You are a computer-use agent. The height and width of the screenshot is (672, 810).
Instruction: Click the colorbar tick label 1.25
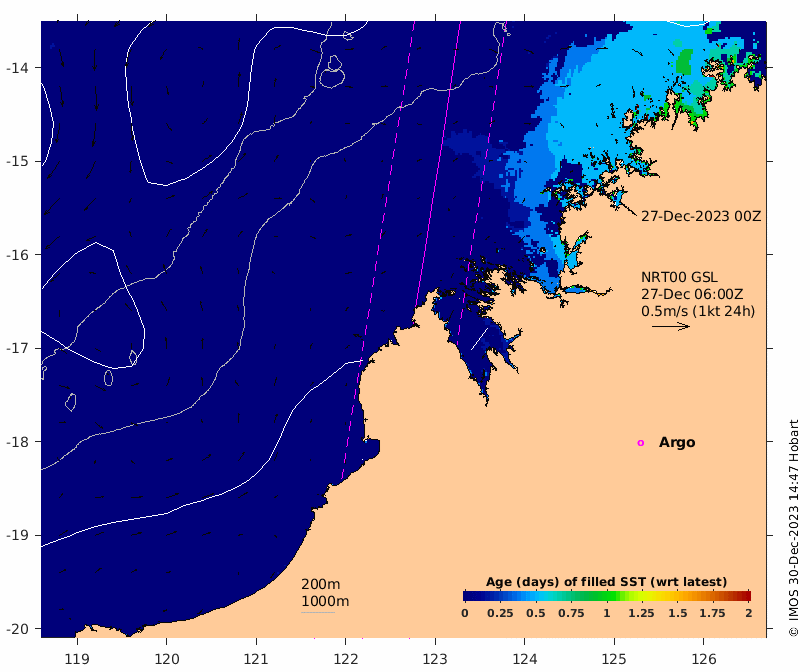point(641,613)
